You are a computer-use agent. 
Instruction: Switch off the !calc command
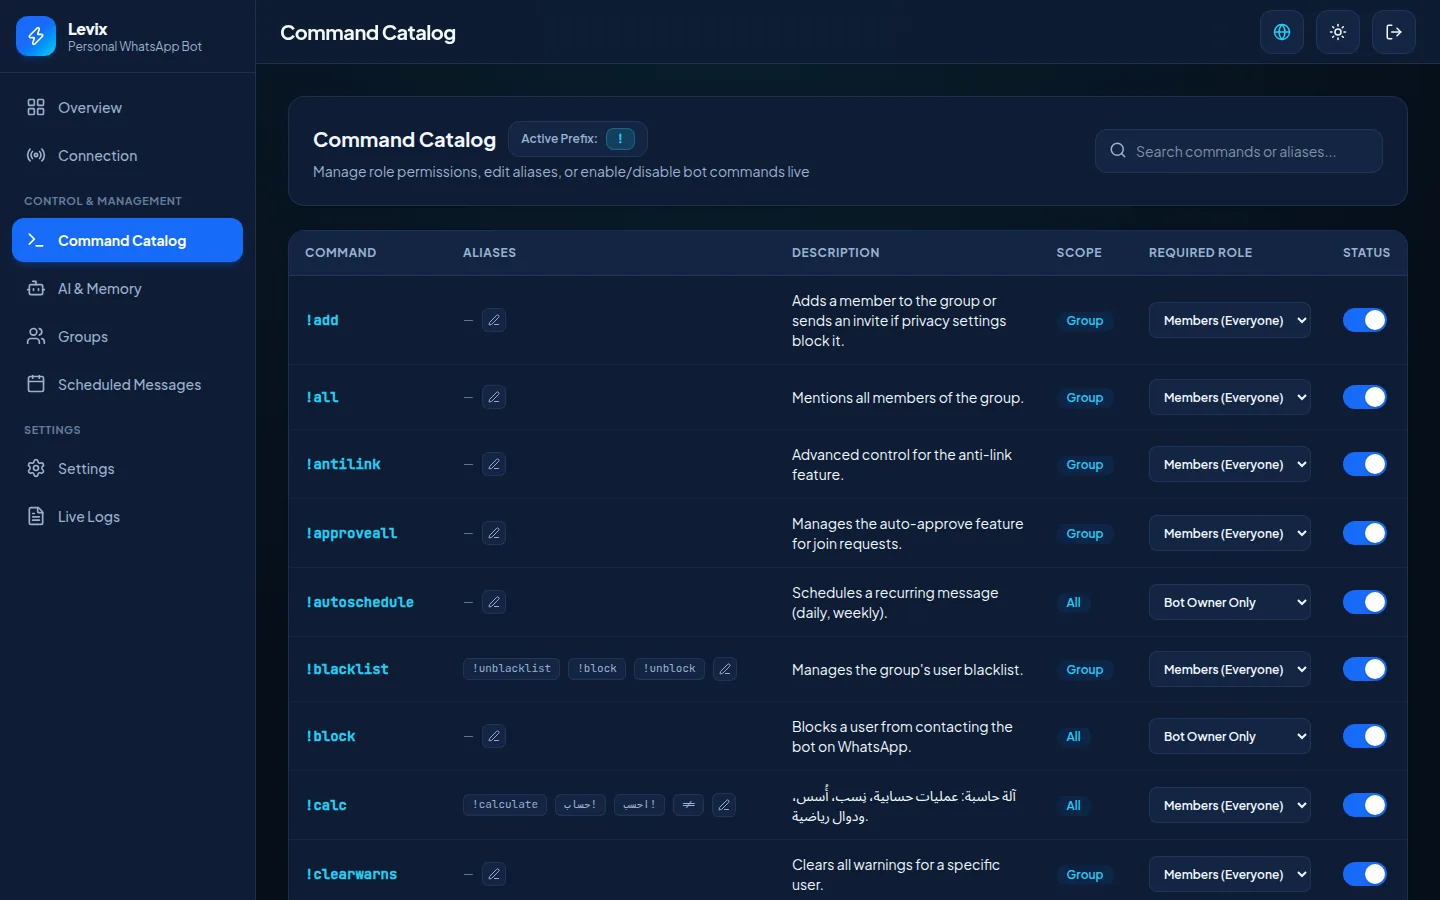(1365, 805)
